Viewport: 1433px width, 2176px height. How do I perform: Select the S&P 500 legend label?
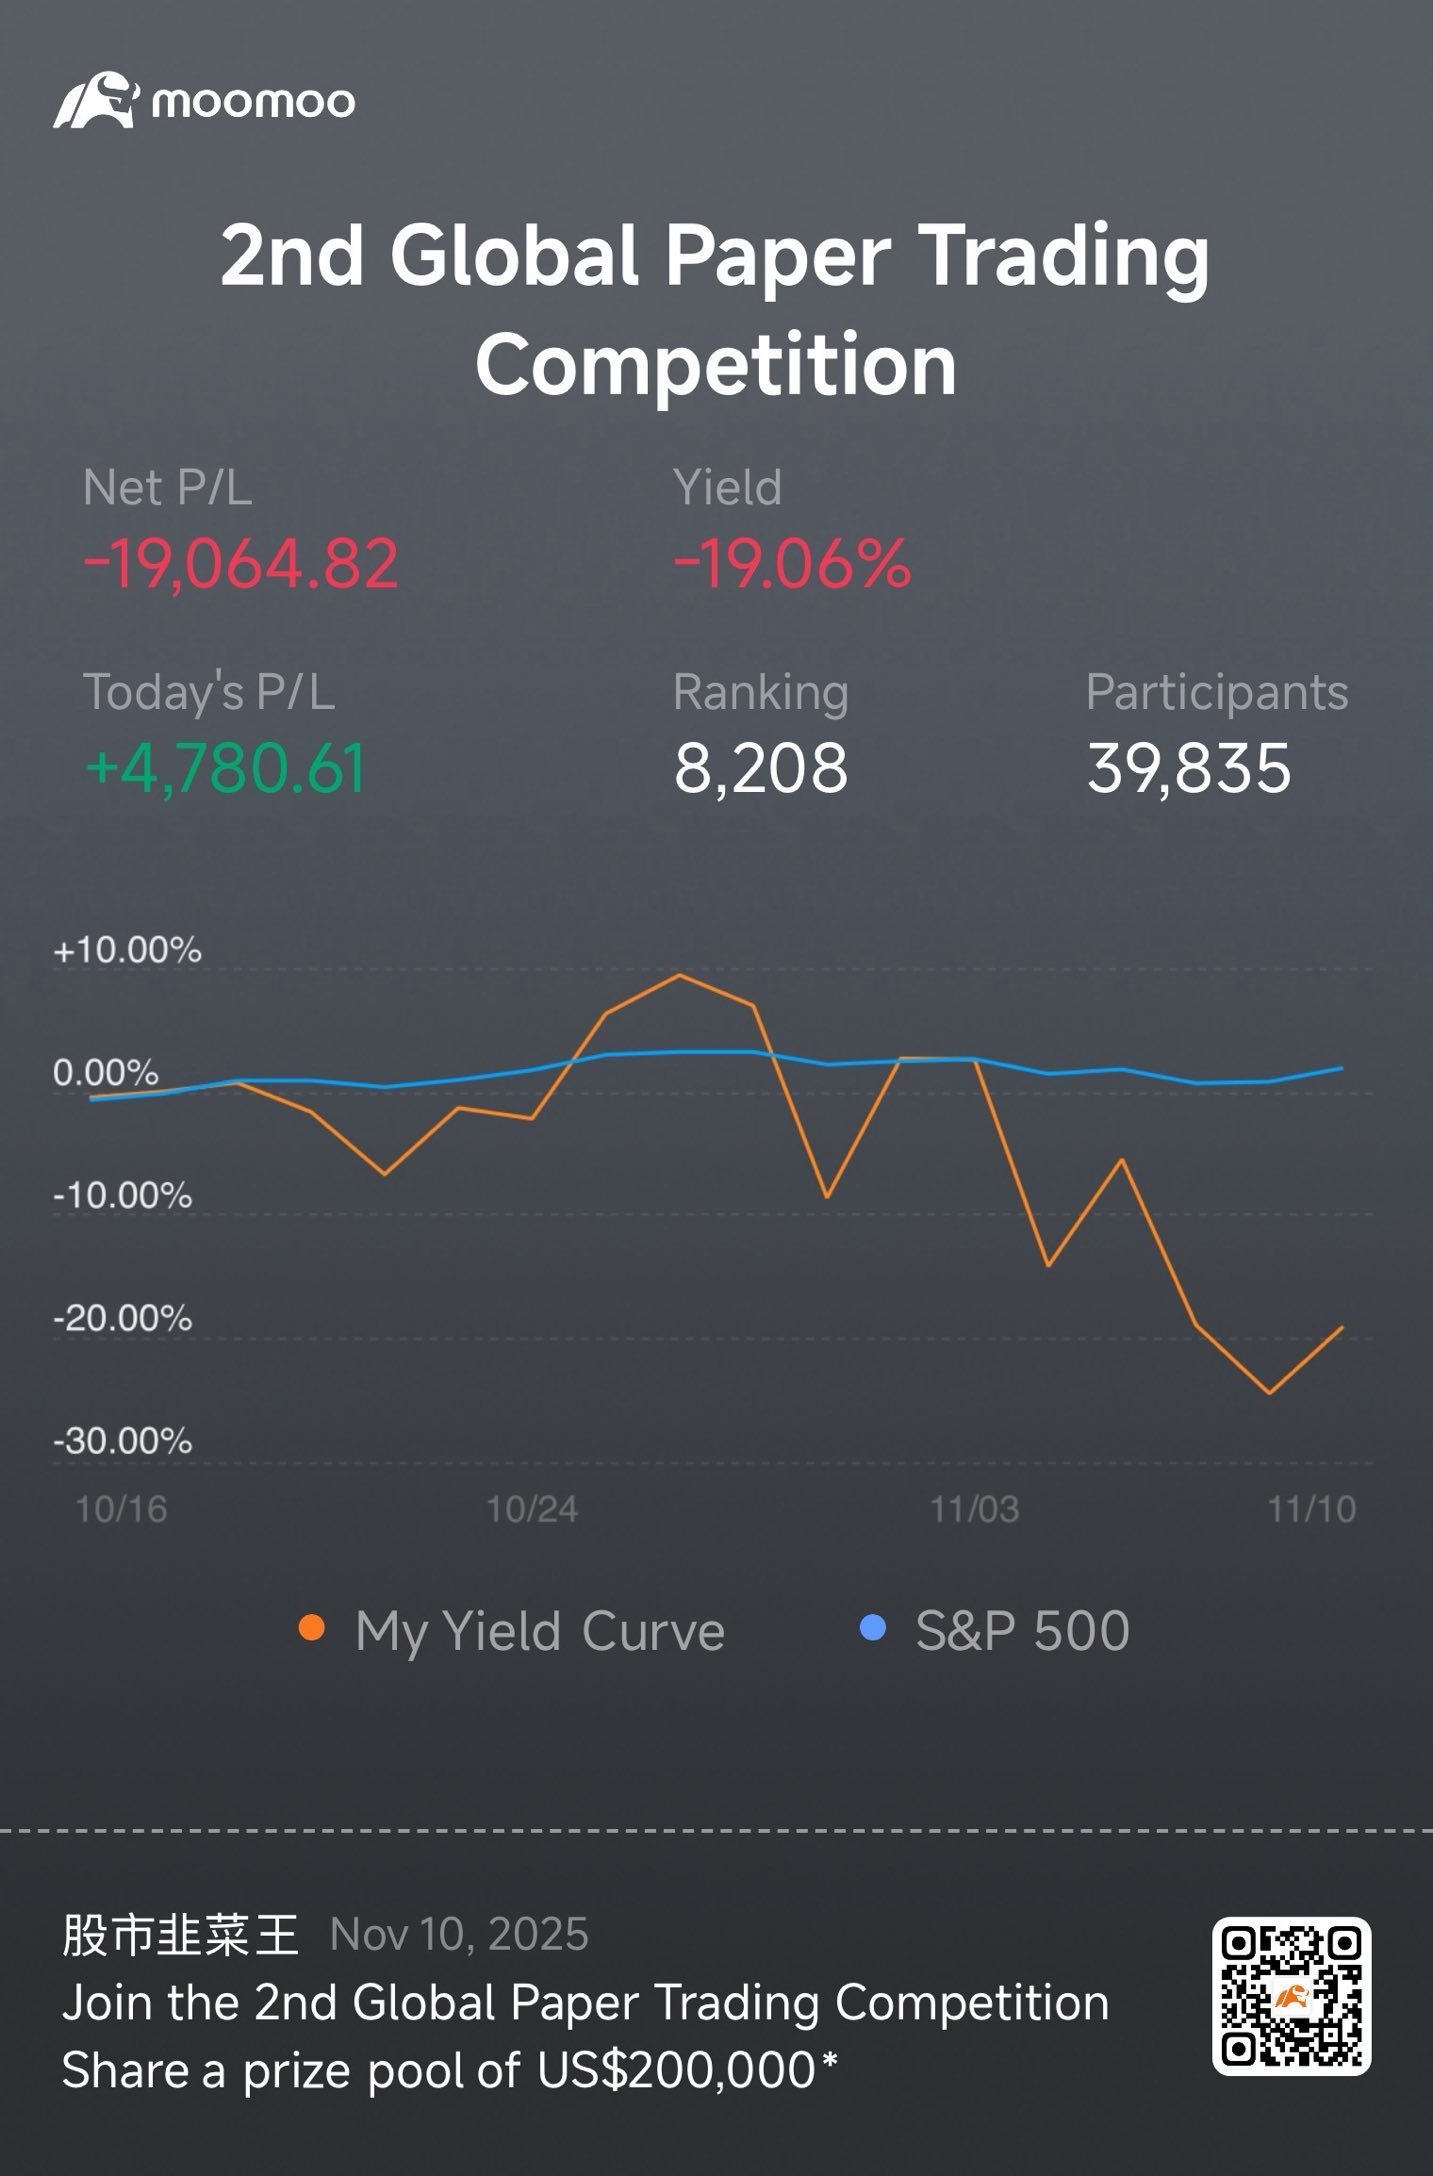(x=1023, y=1631)
